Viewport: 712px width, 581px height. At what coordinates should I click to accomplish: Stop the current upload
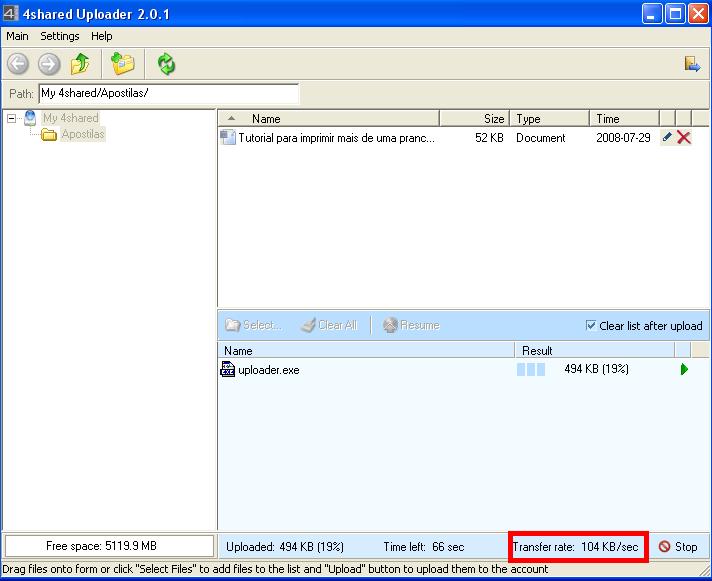[678, 547]
